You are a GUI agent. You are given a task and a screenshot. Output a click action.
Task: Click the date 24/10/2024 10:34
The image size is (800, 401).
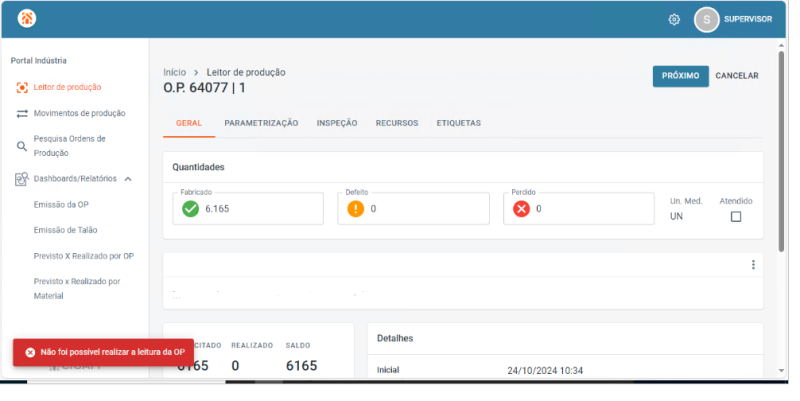pos(545,371)
